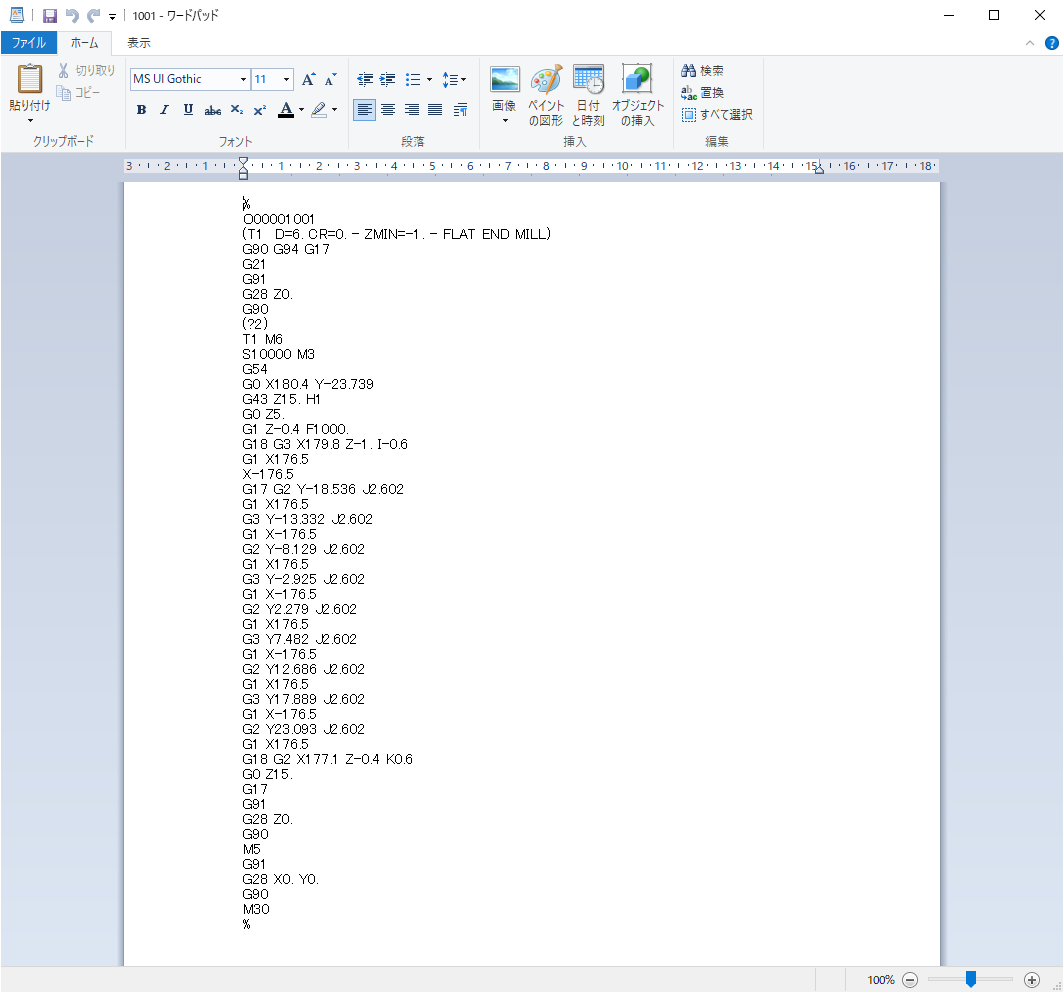Apply the text highlight color

(x=319, y=110)
